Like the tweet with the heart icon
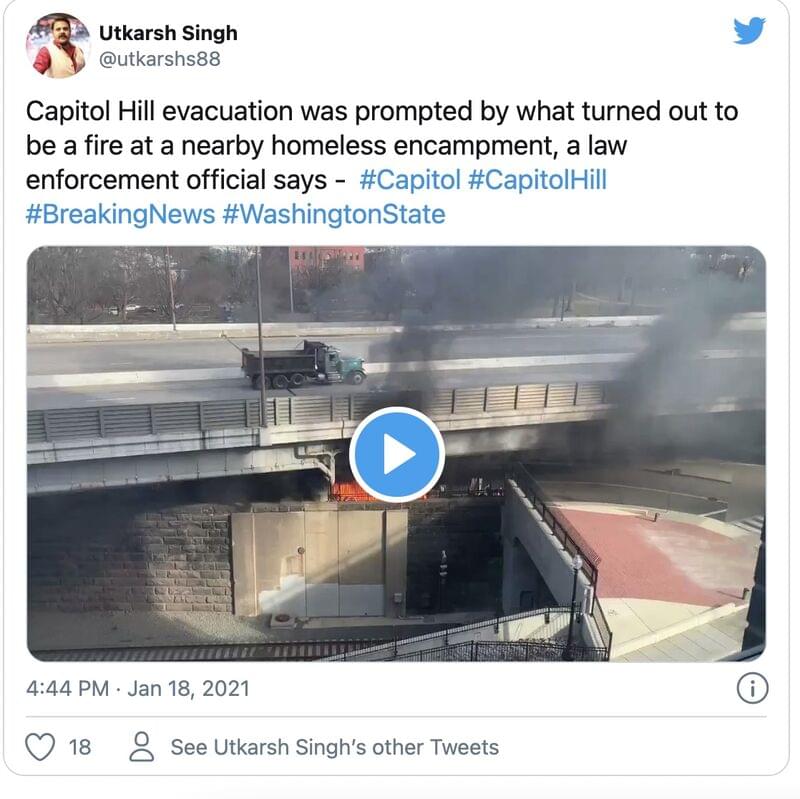Screen dimensions: 800x799 (40, 747)
